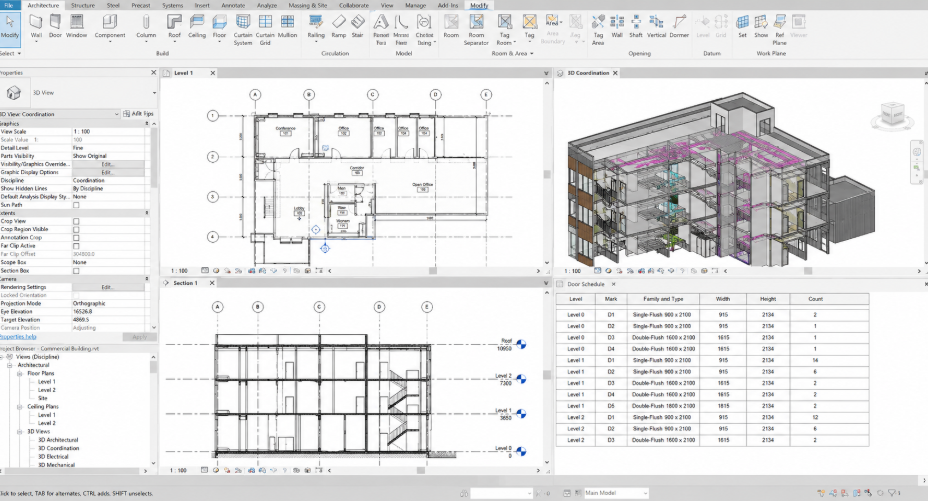Open 3D Electrical view in Project Browser
Image resolution: width=928 pixels, height=501 pixels.
[53, 457]
